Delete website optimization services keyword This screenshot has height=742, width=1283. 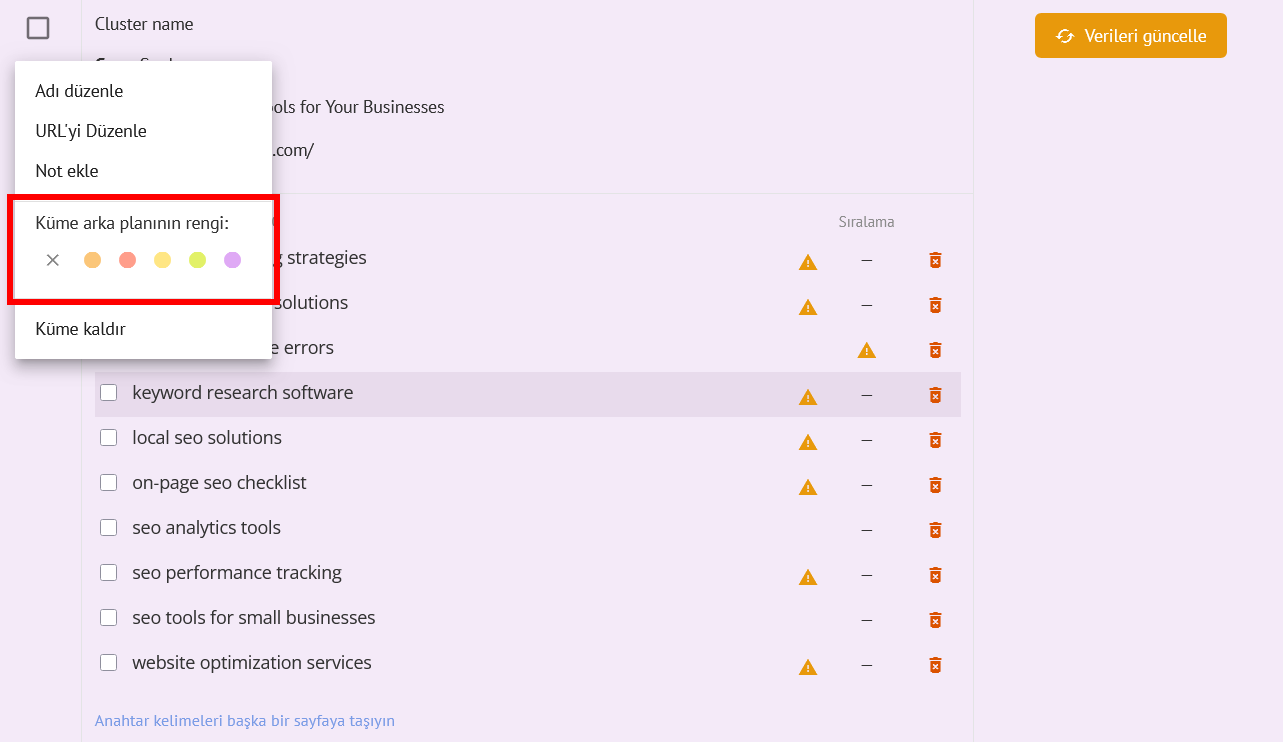935,665
